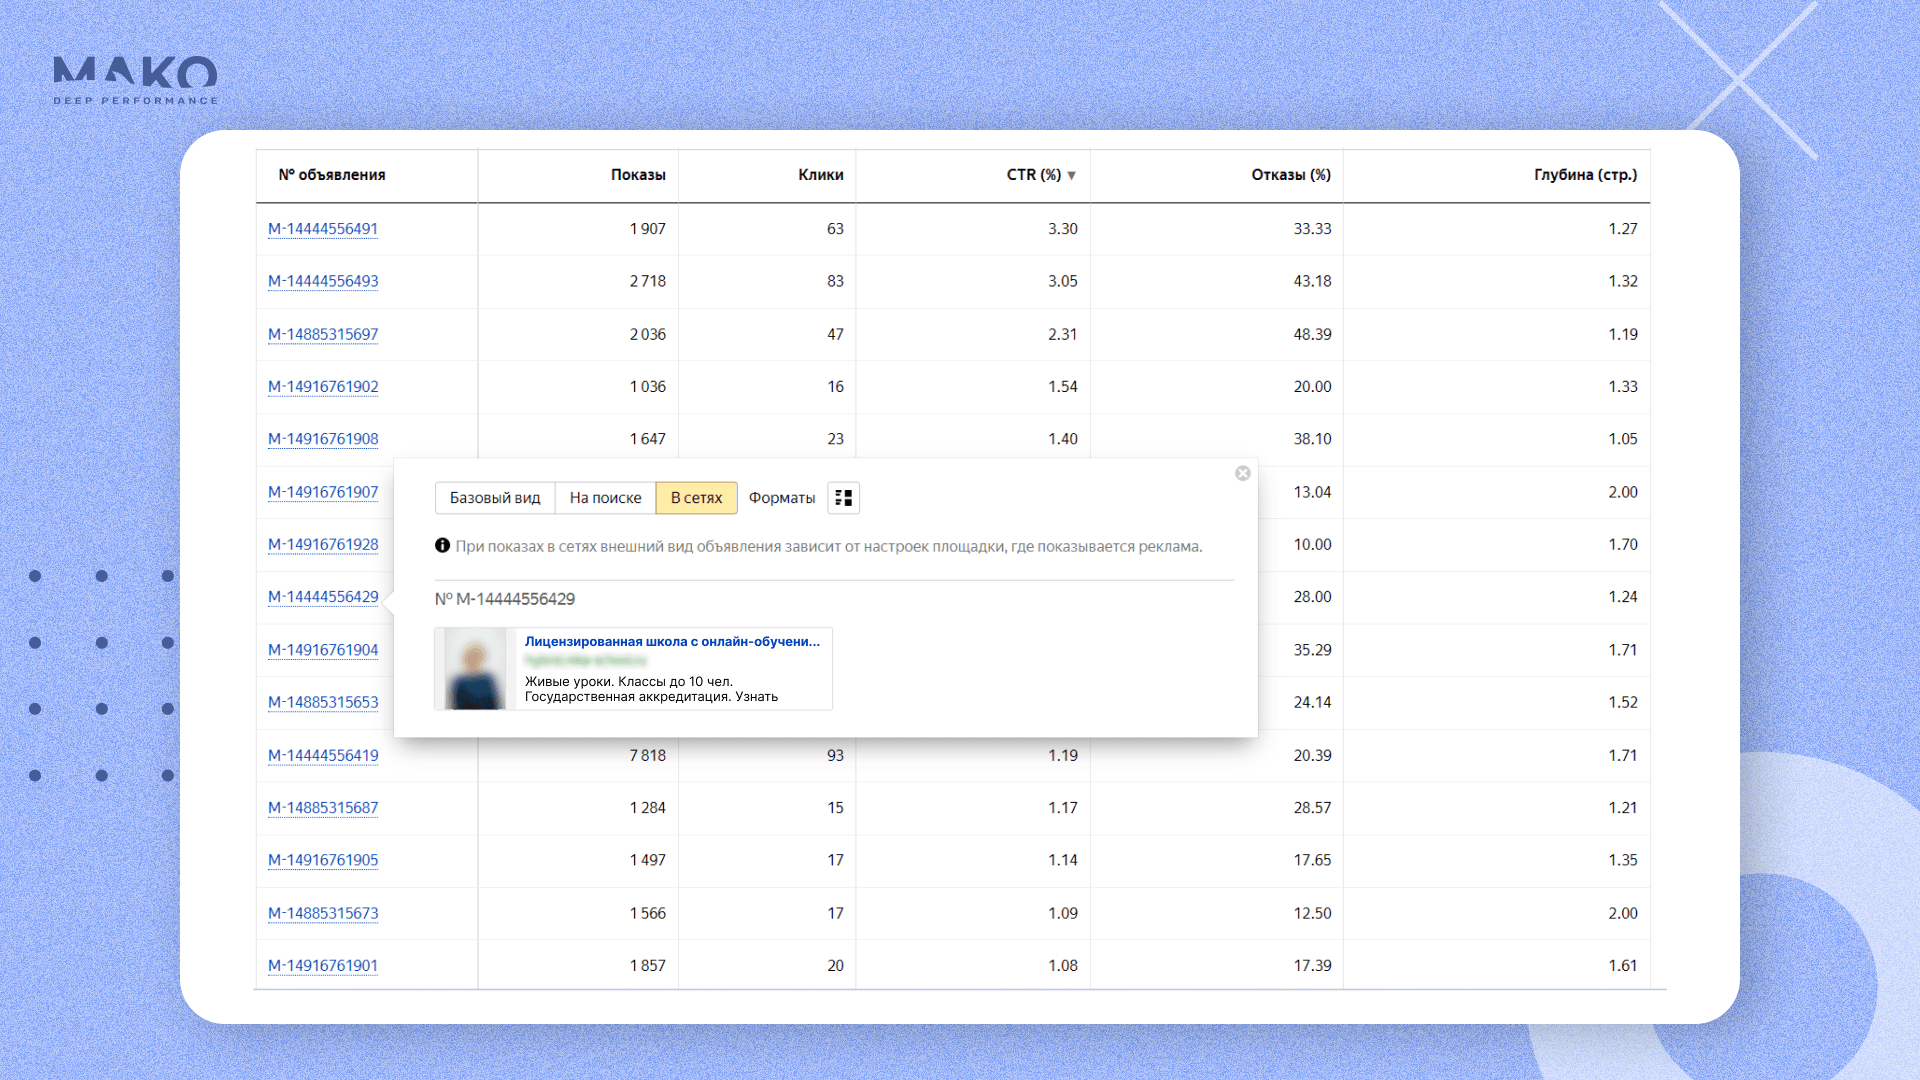Open ad link M-14916761901
This screenshot has height=1080, width=1920.
[323, 966]
